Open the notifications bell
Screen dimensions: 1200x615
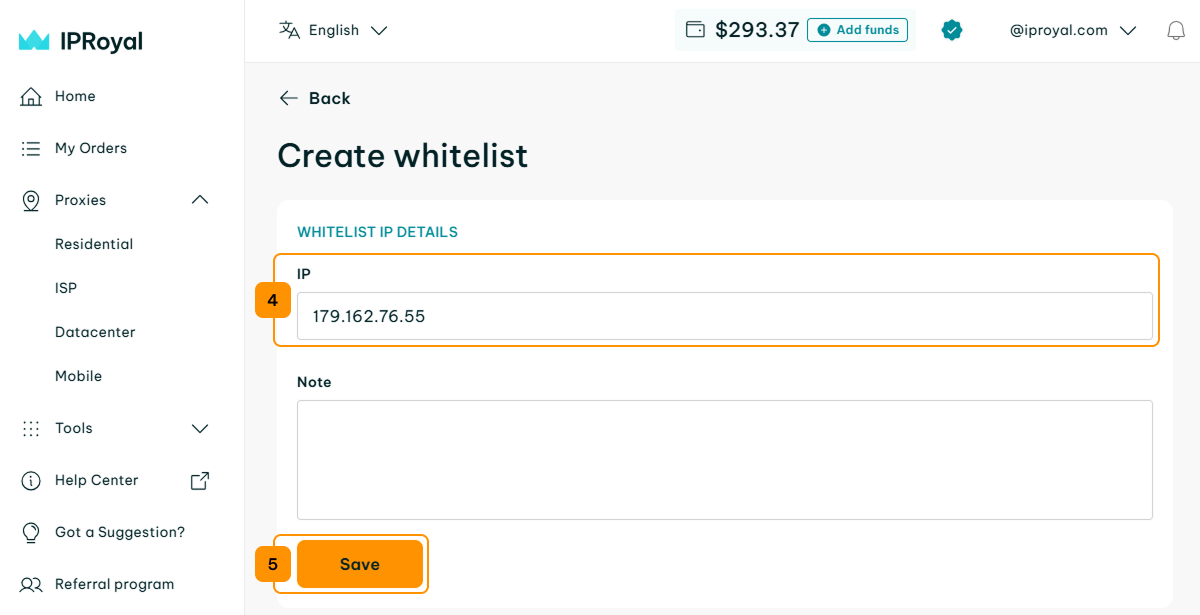click(1176, 31)
